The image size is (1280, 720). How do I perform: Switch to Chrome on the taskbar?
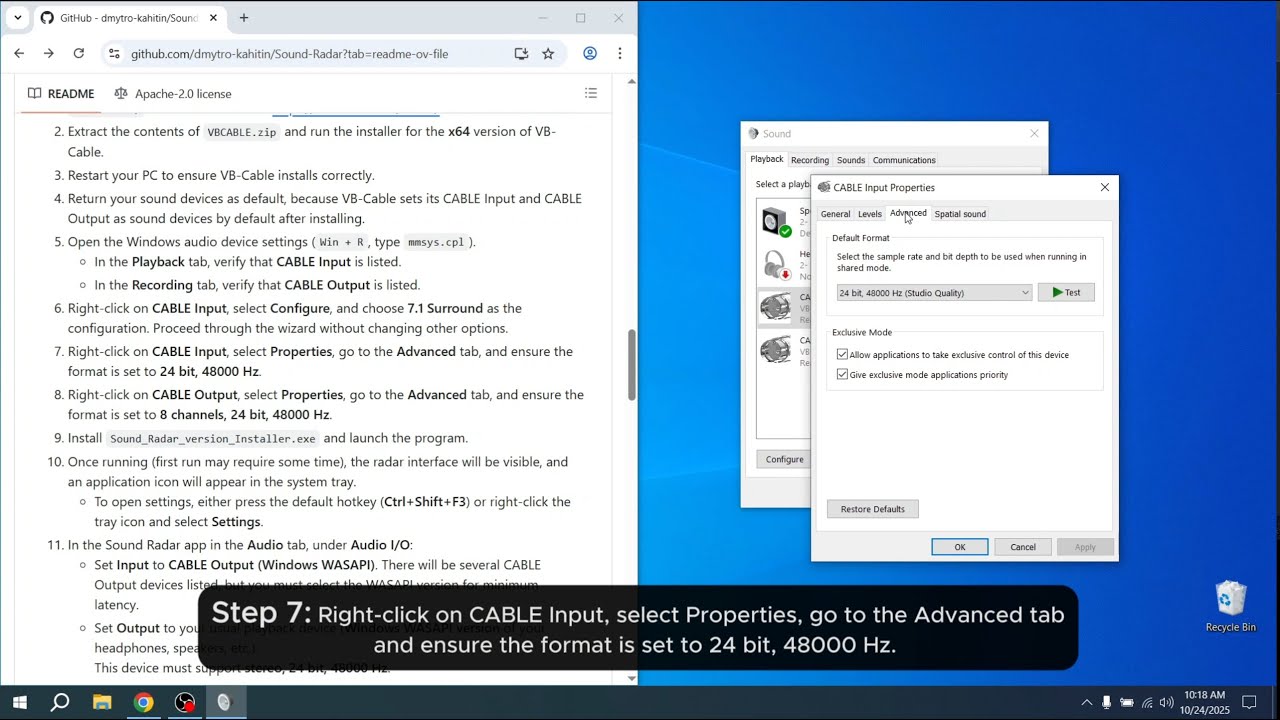(144, 702)
